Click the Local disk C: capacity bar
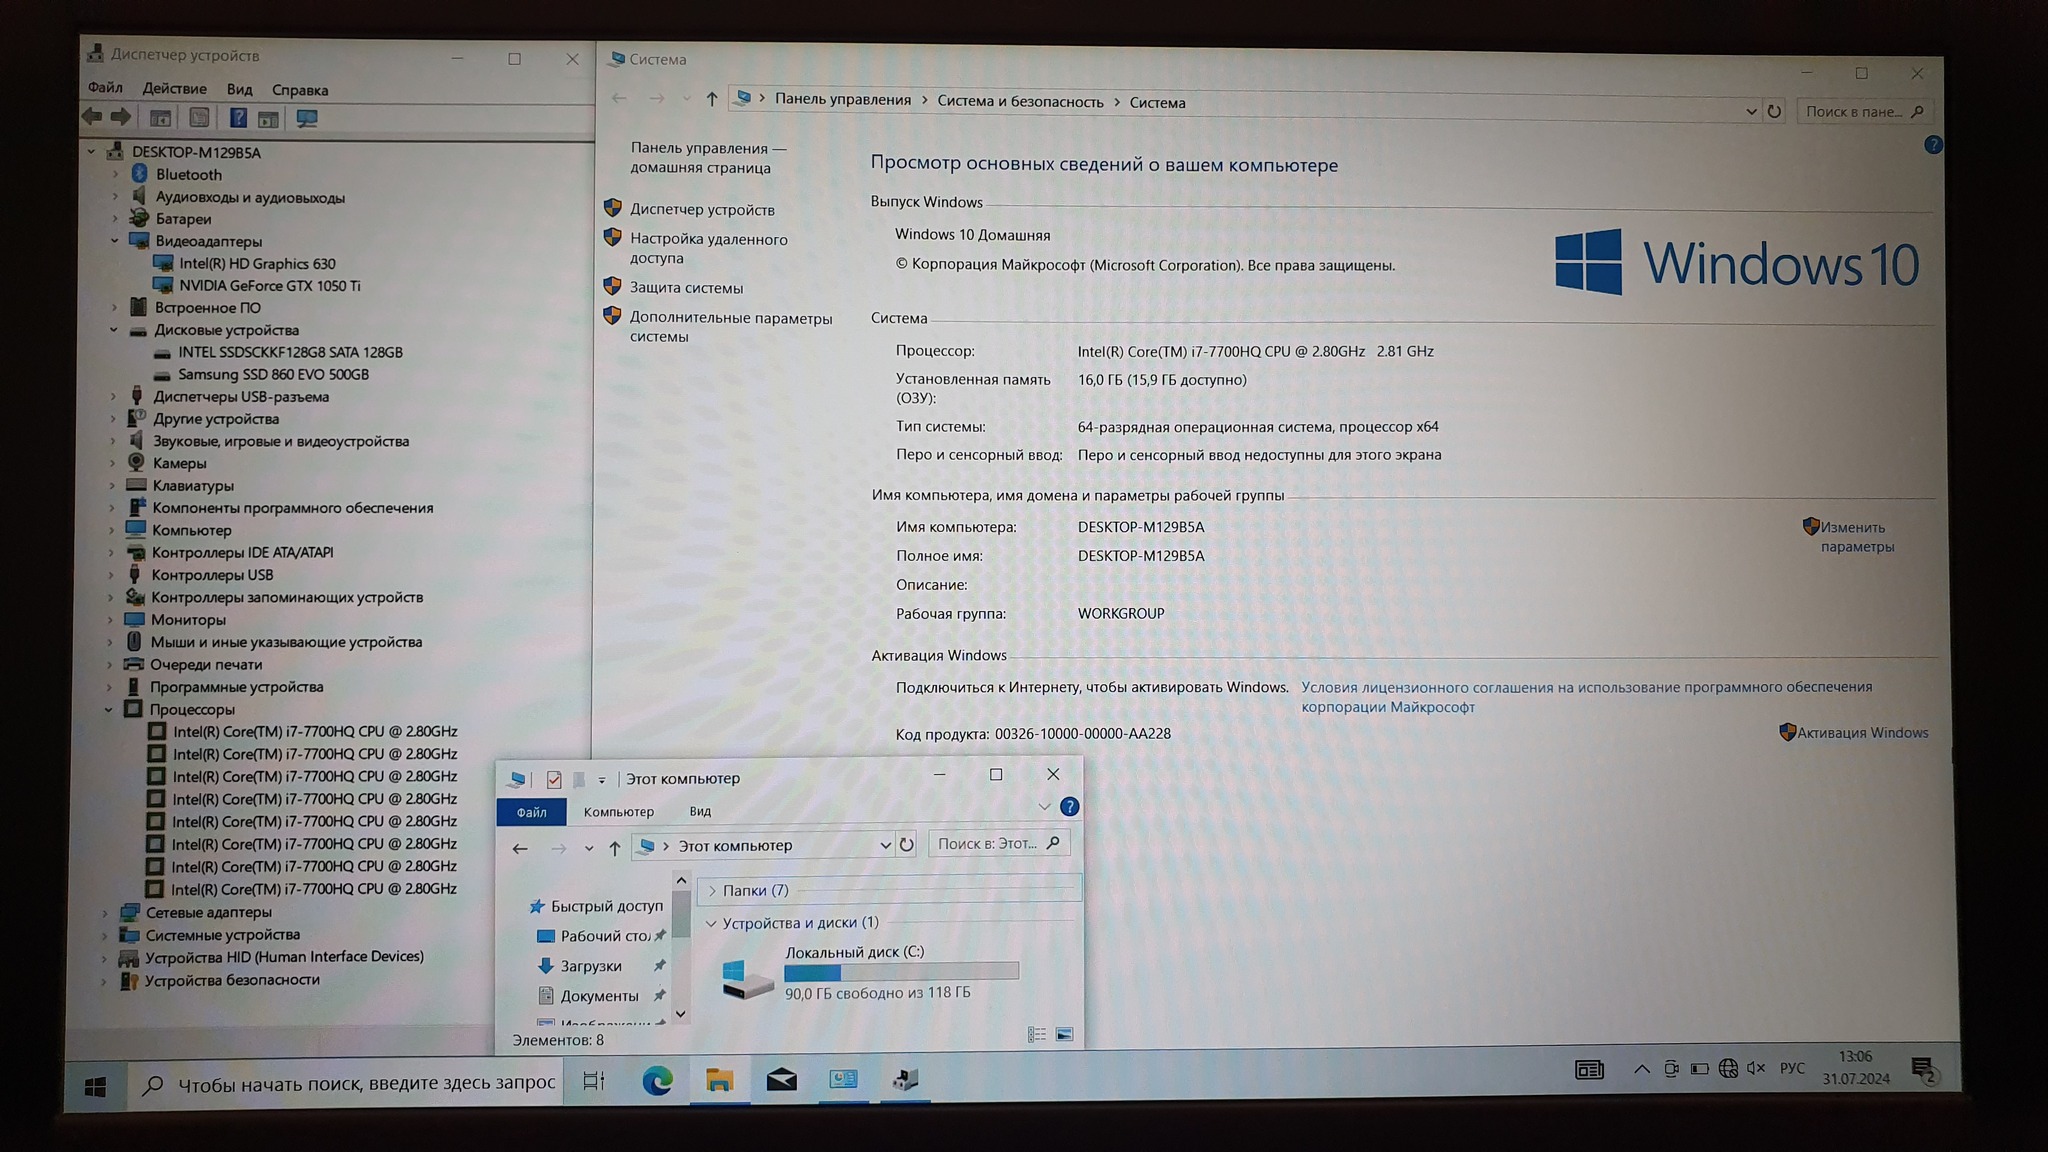2048x1152 pixels. [x=901, y=971]
